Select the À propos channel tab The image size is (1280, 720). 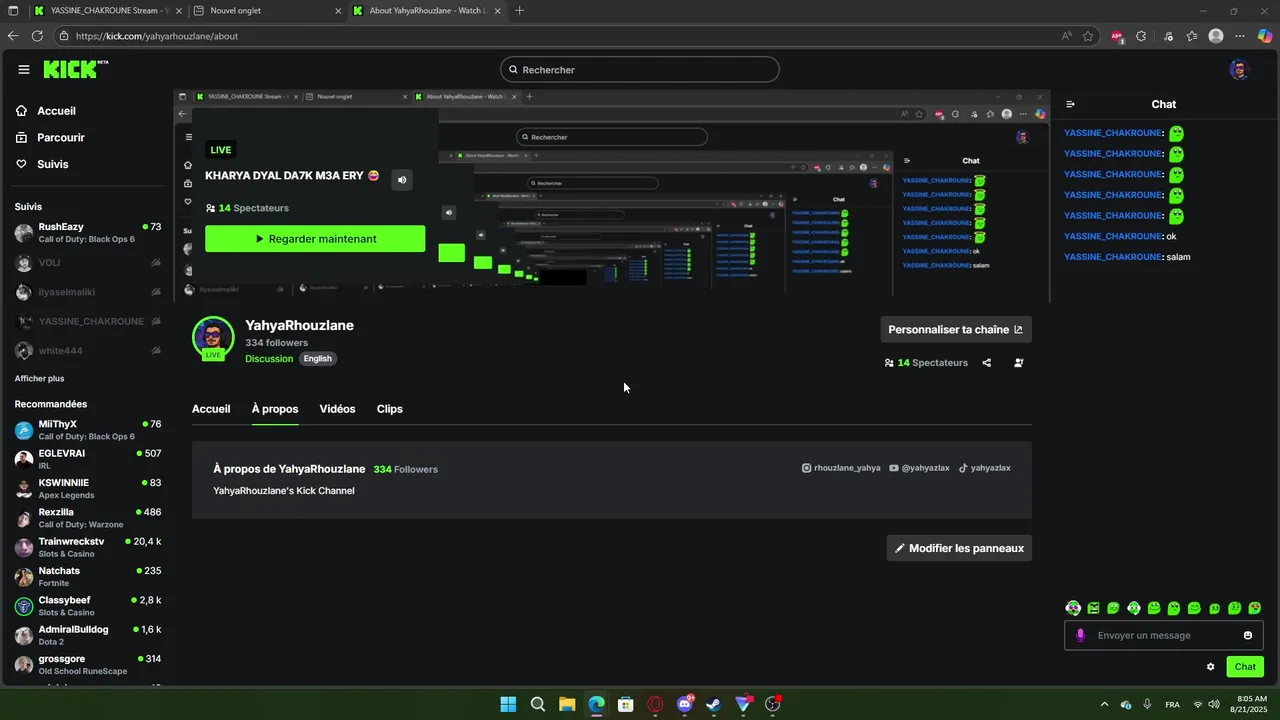[x=275, y=409]
